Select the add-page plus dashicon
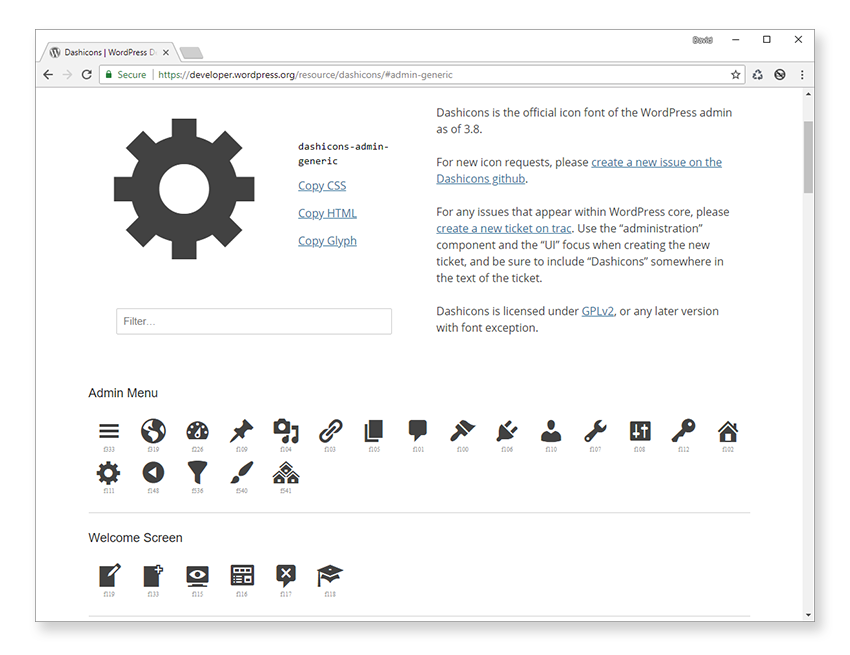The width and height of the screenshot is (850, 655). coord(153,576)
